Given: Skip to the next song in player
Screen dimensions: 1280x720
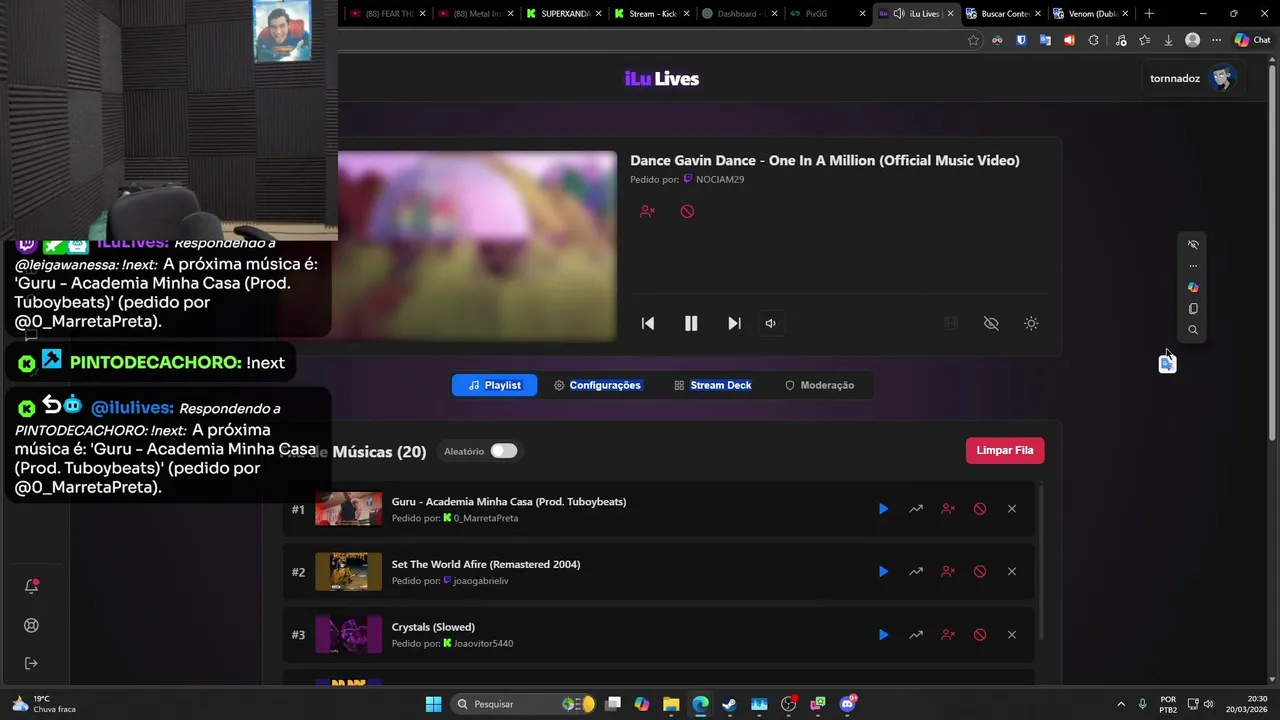Looking at the screenshot, I should 734,323.
